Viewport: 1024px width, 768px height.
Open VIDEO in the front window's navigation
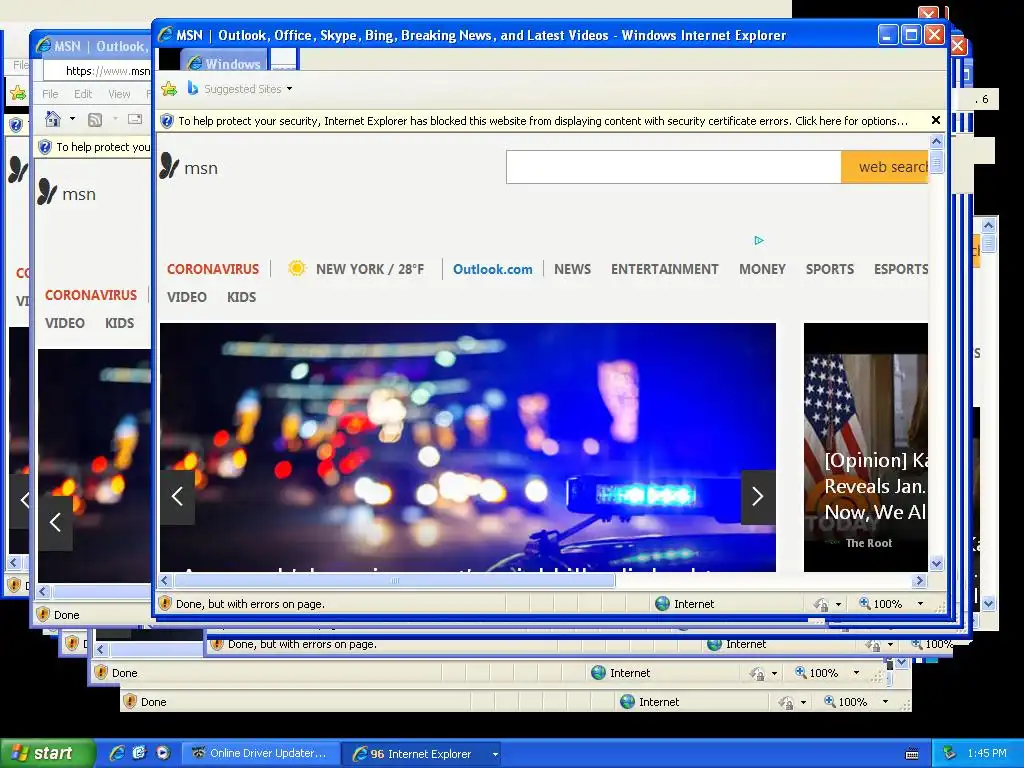click(186, 297)
